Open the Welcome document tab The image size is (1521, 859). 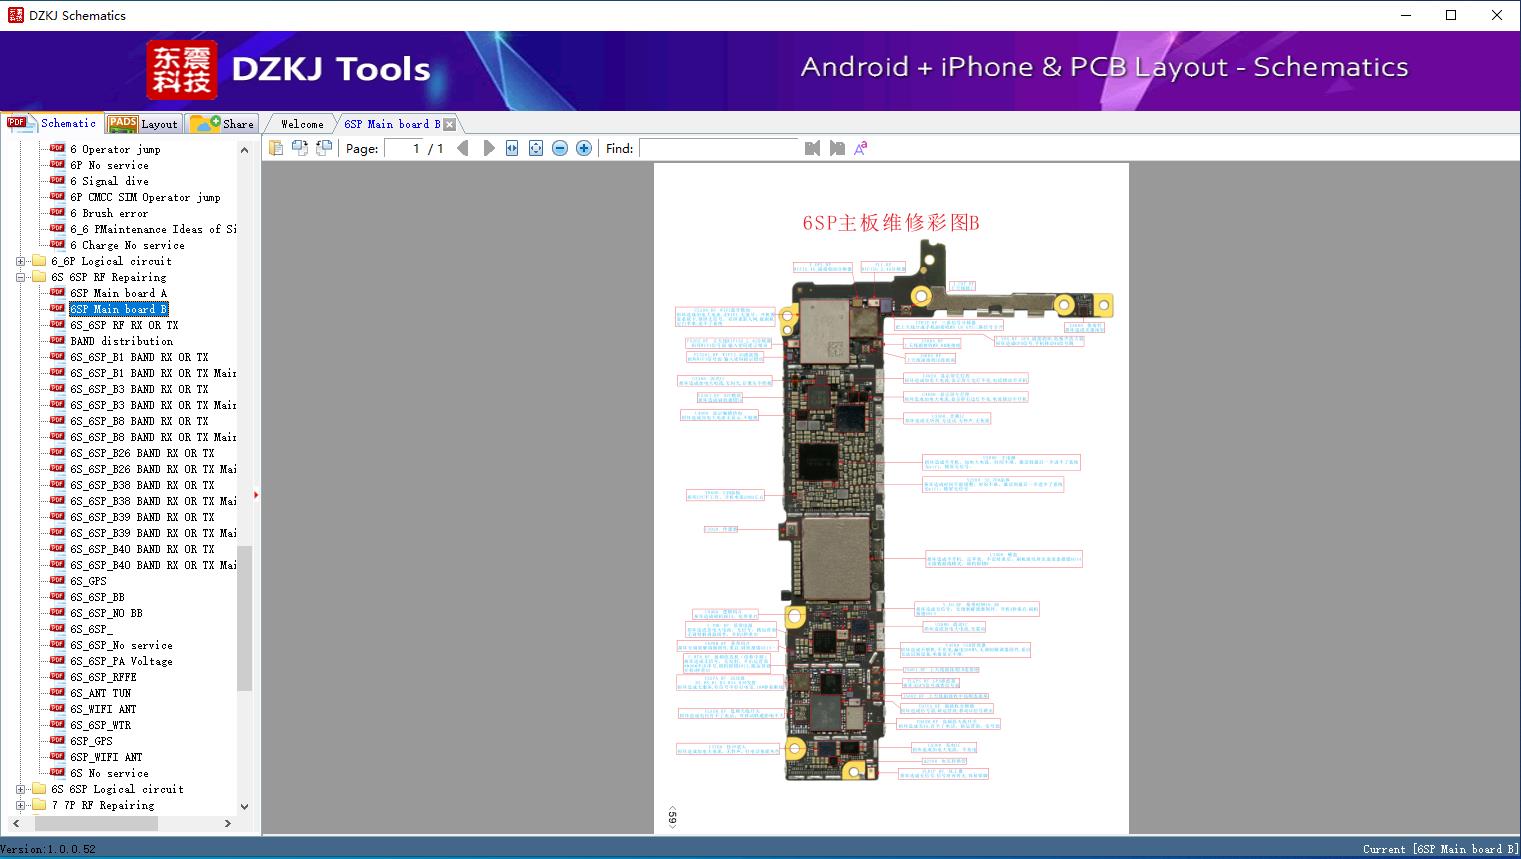(x=302, y=124)
